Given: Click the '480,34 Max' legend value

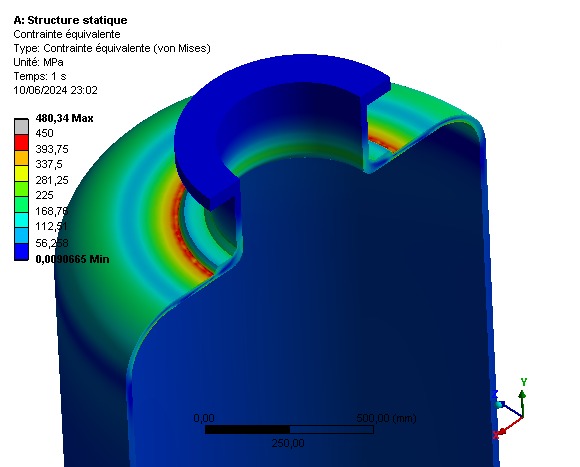Looking at the screenshot, I should pos(64,118).
